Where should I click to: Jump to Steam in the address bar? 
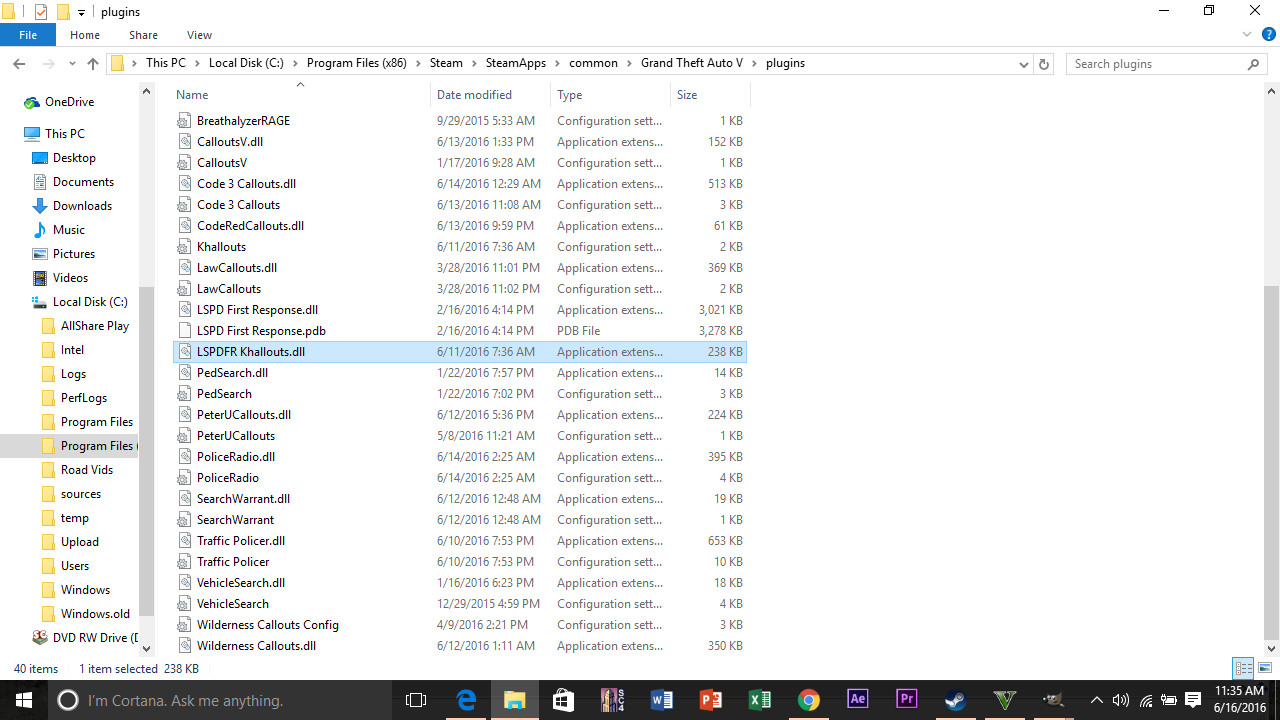446,63
